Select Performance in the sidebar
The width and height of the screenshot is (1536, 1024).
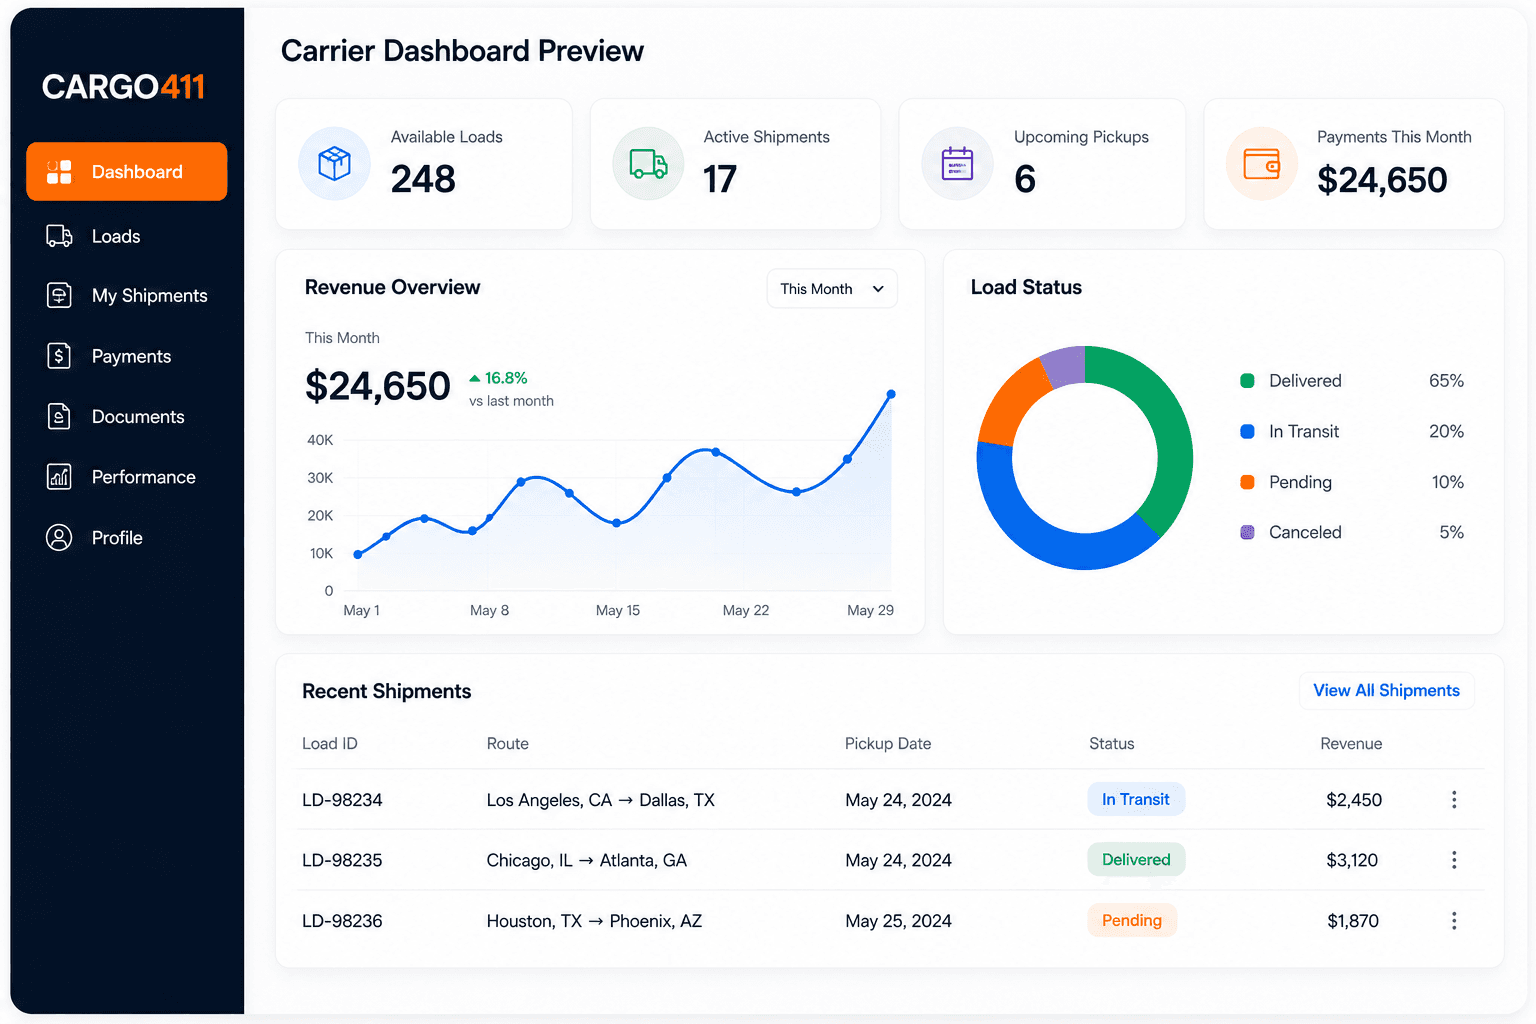point(144,477)
